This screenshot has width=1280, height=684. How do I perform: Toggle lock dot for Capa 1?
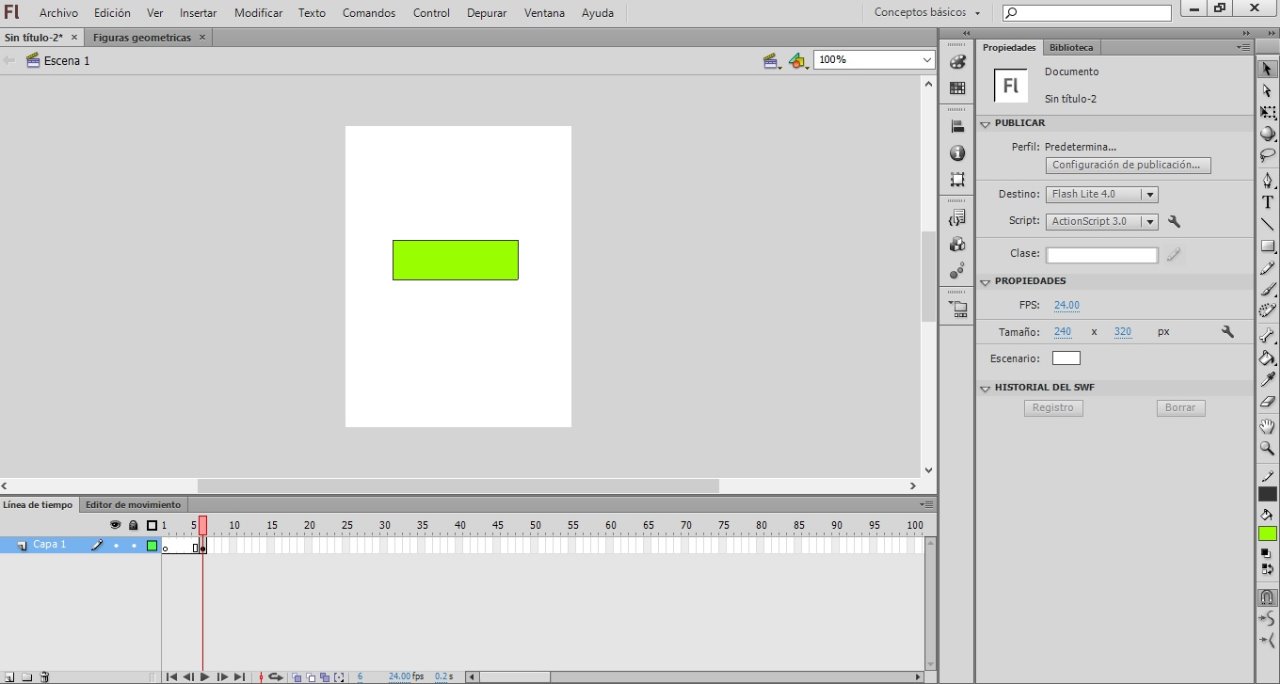tap(133, 546)
